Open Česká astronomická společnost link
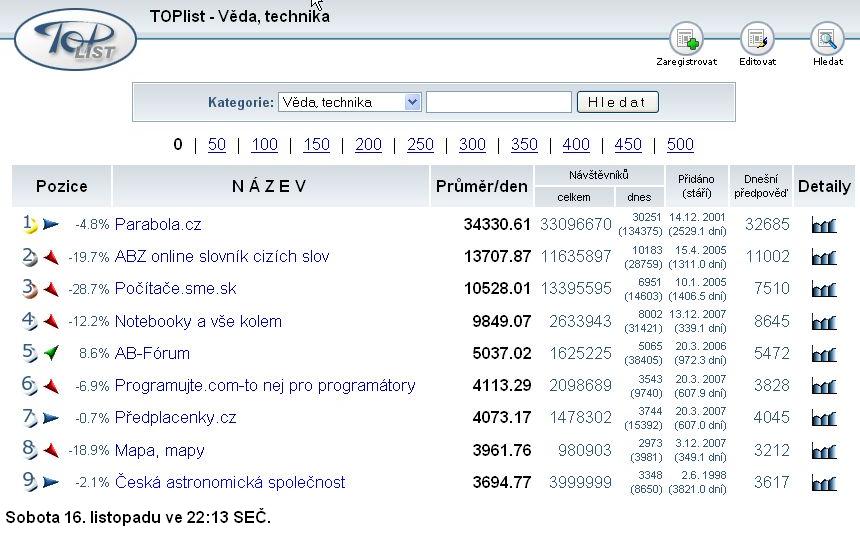 click(x=230, y=482)
